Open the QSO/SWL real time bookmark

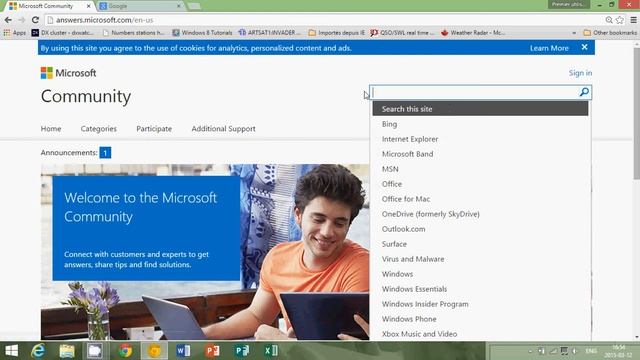(402, 33)
